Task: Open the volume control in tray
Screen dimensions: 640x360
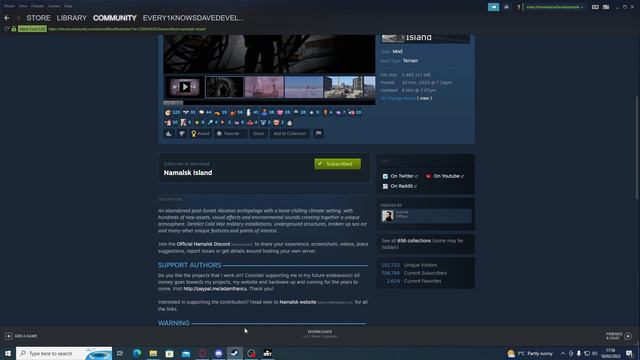Action: (x=595, y=353)
